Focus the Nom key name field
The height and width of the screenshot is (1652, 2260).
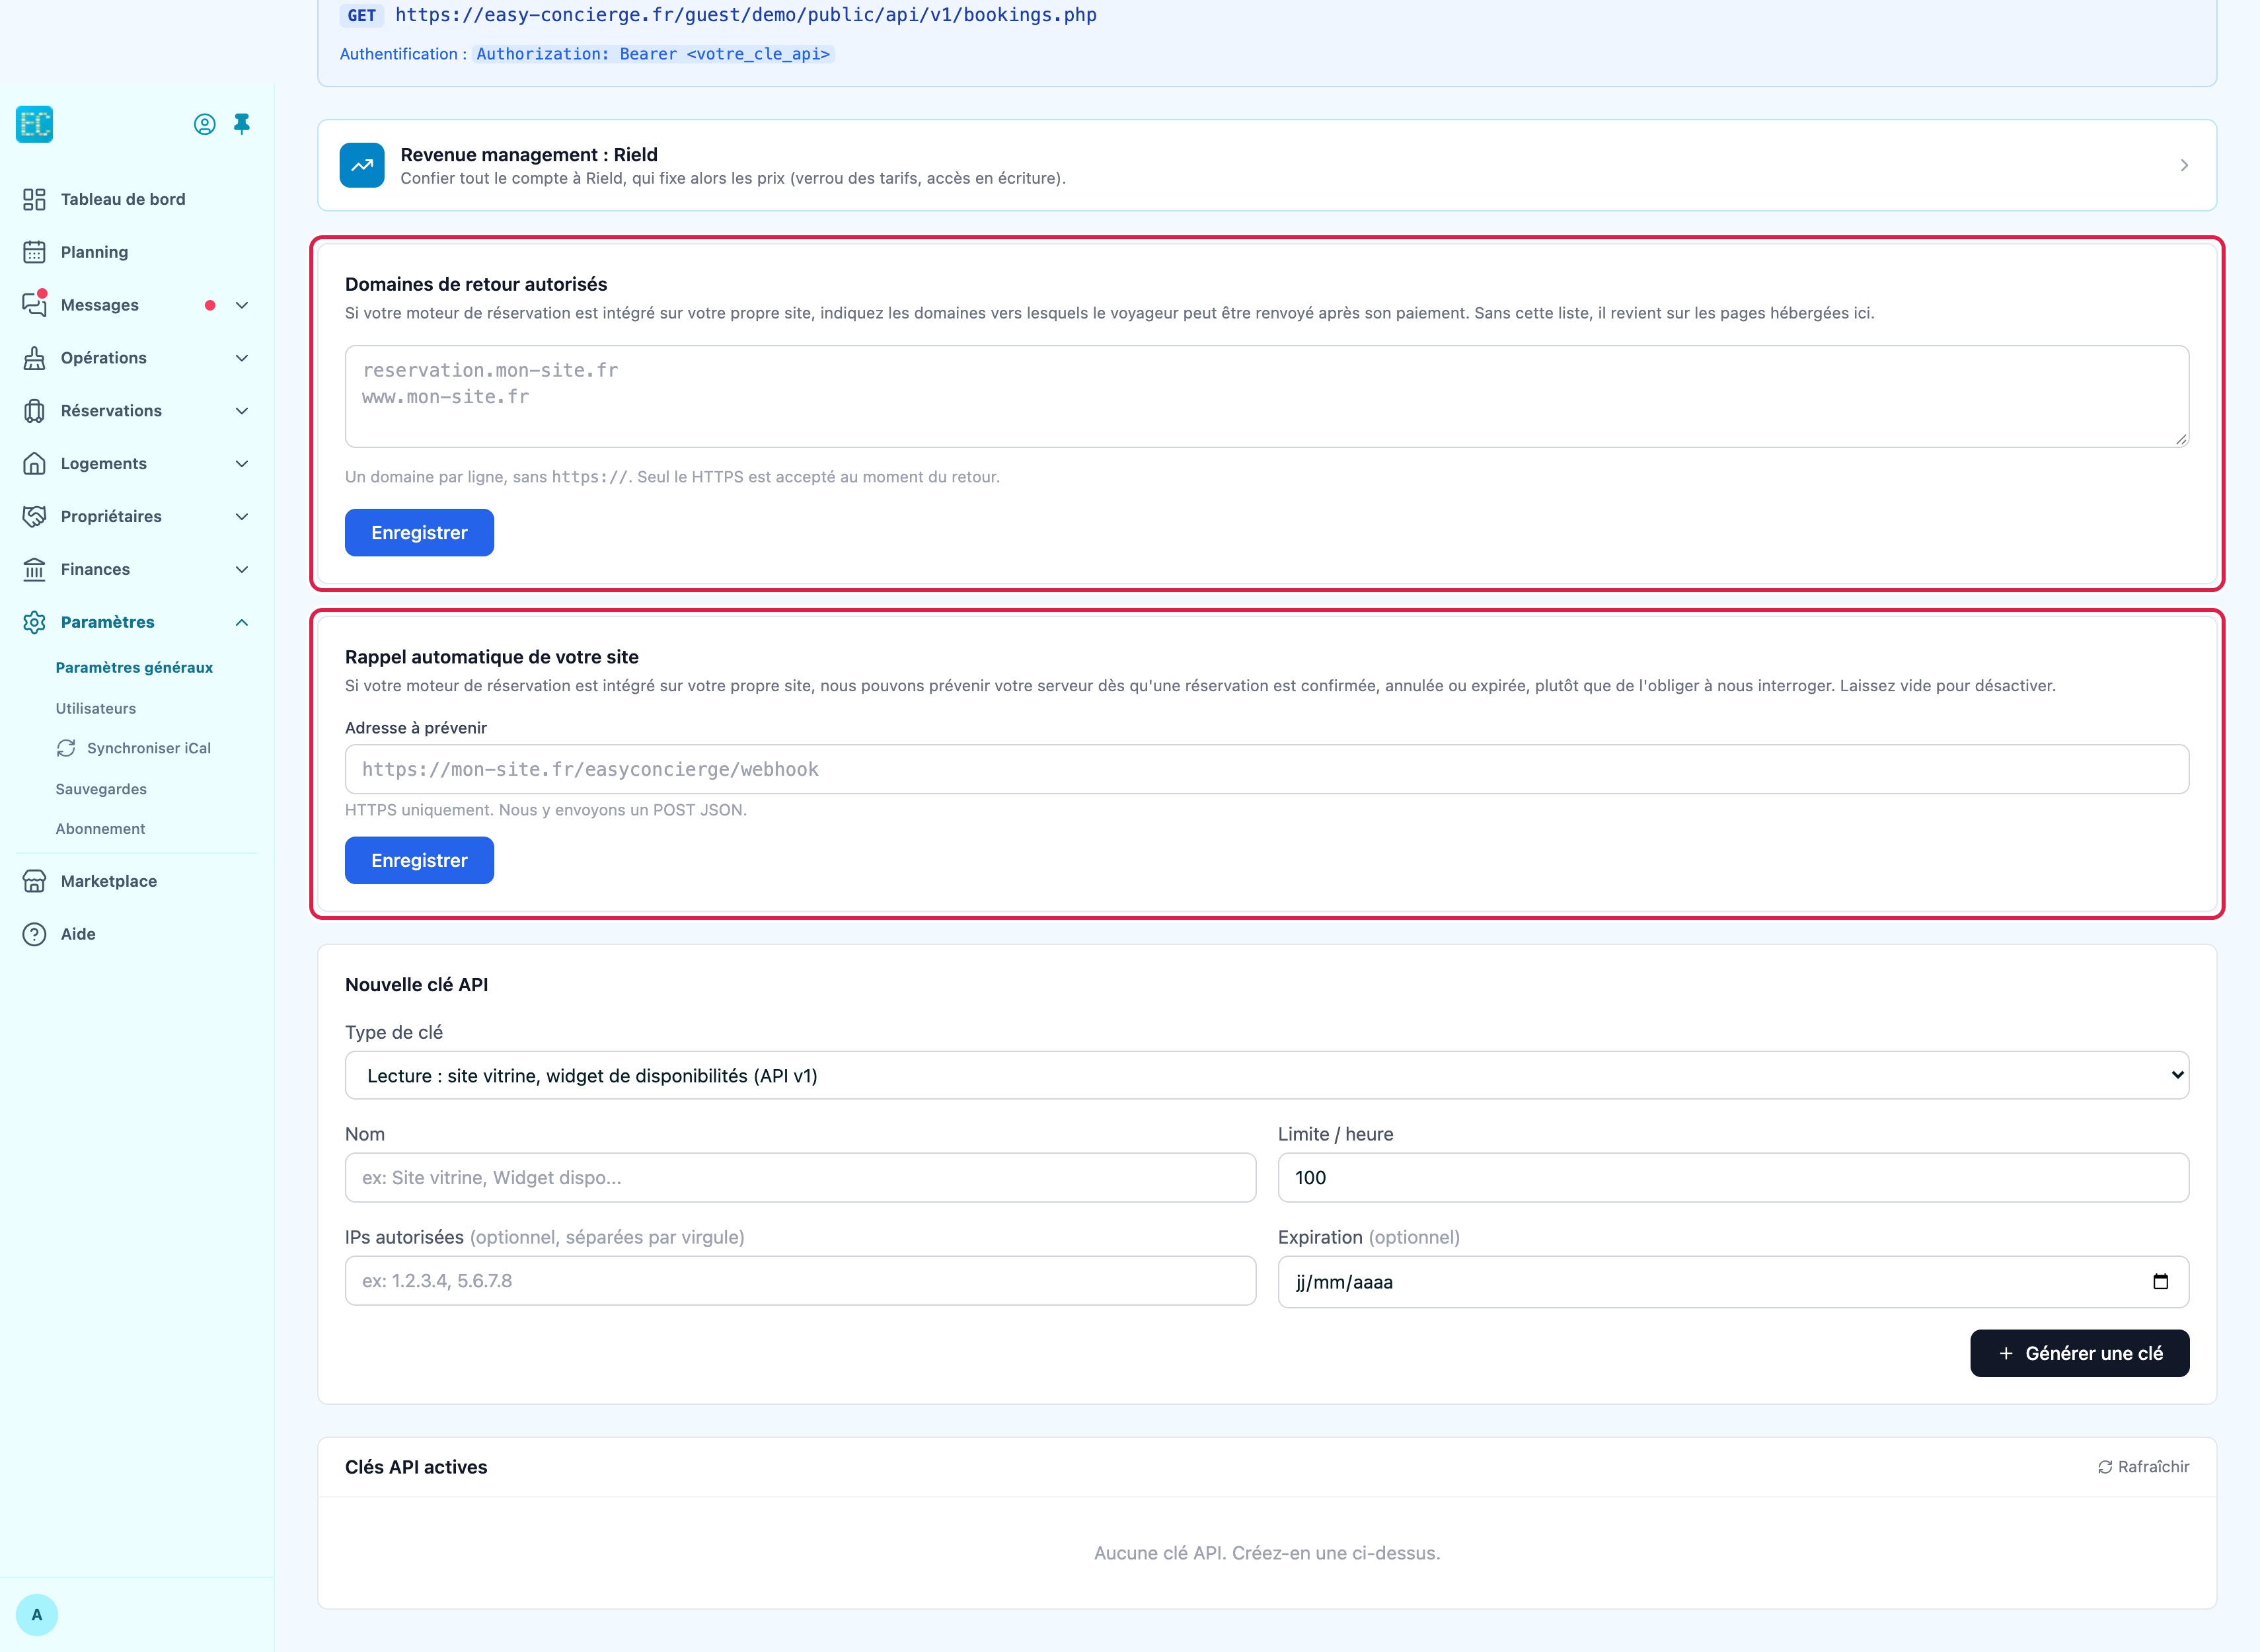(x=800, y=1178)
